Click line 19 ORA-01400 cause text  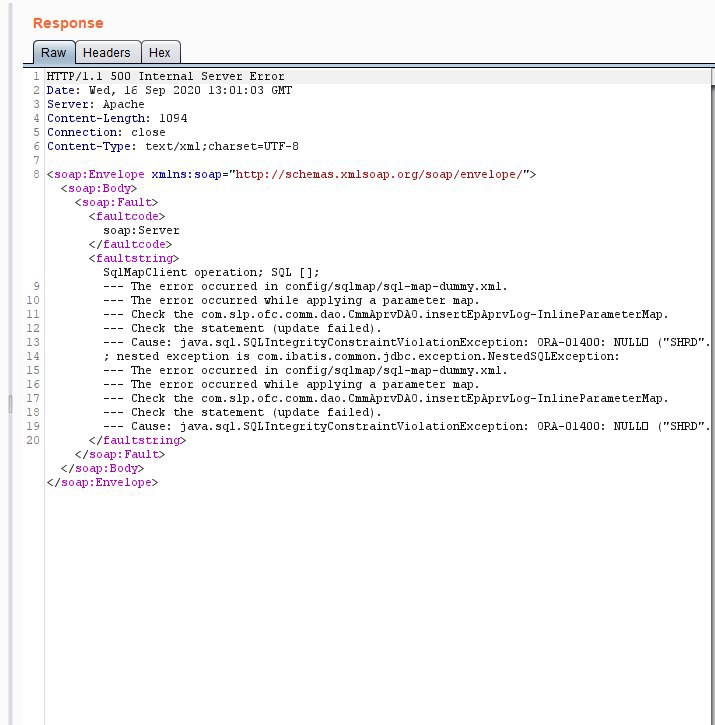407,426
